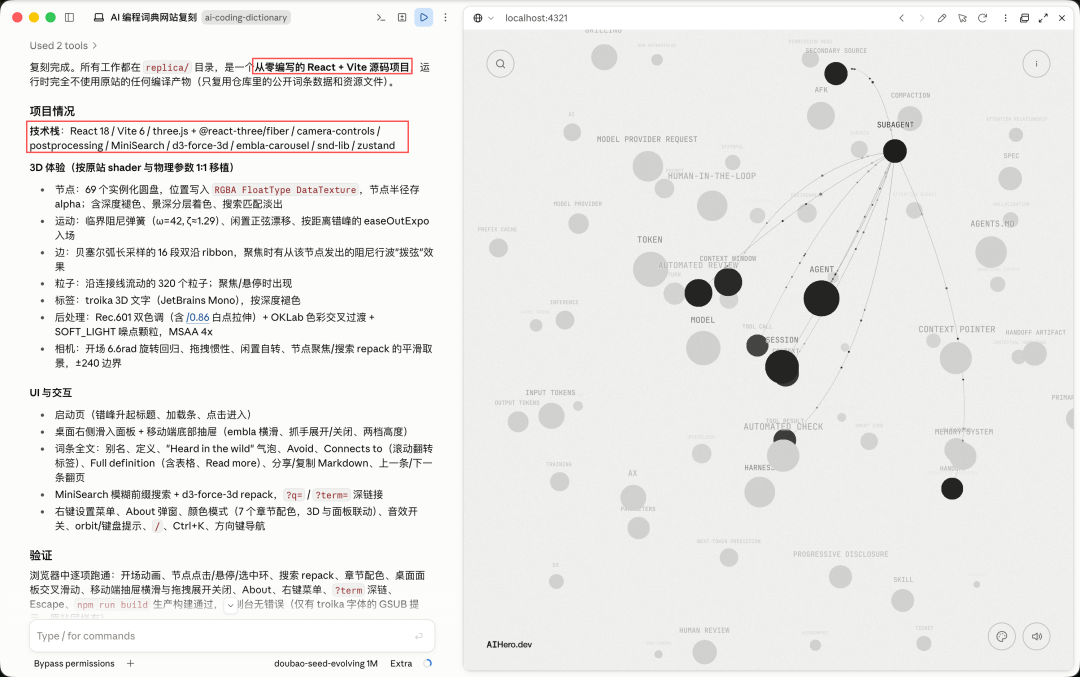
Task: Click the pencil edit icon in preview
Action: (942, 18)
